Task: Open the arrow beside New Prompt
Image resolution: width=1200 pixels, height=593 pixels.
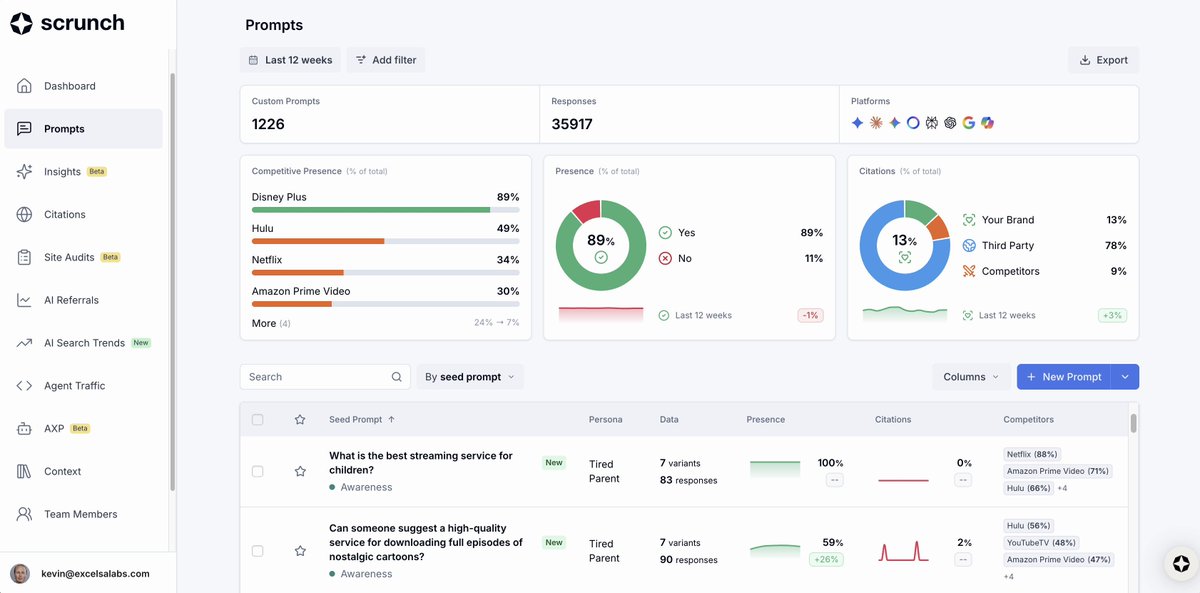Action: tap(1125, 377)
